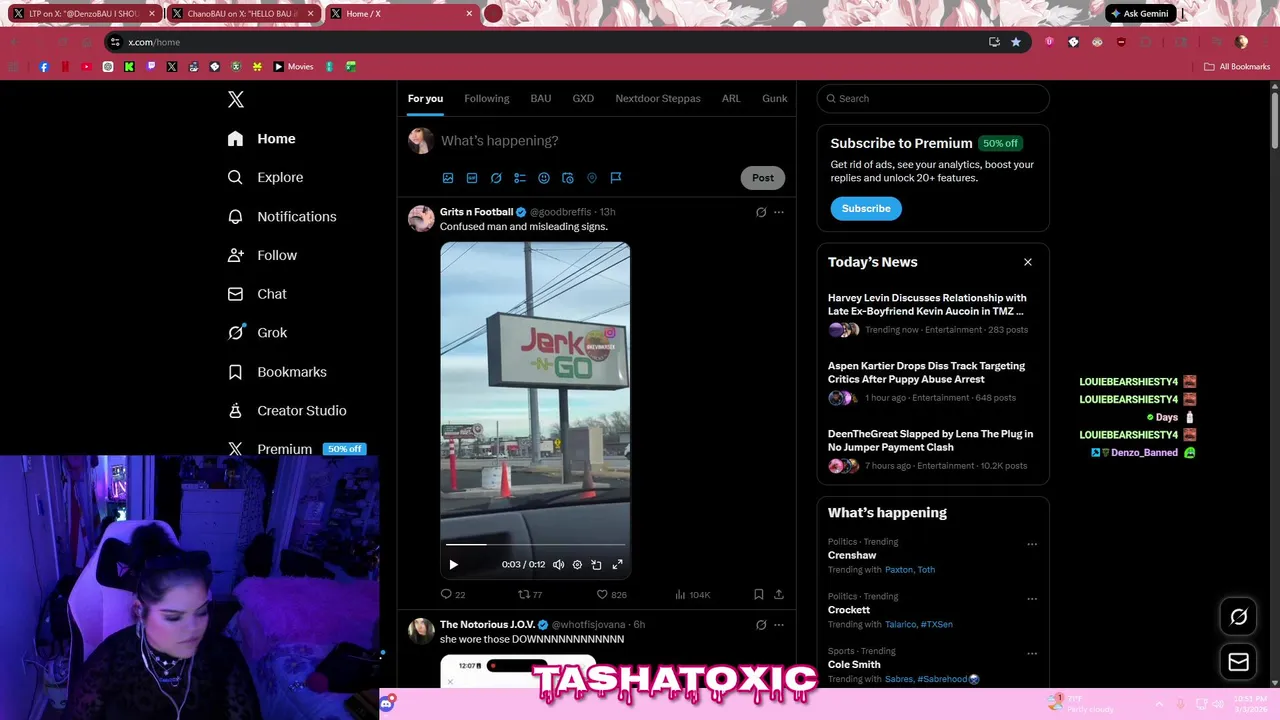Image resolution: width=1280 pixels, height=720 pixels.
Task: Open more options for Crockett trend
Action: (x=1032, y=599)
